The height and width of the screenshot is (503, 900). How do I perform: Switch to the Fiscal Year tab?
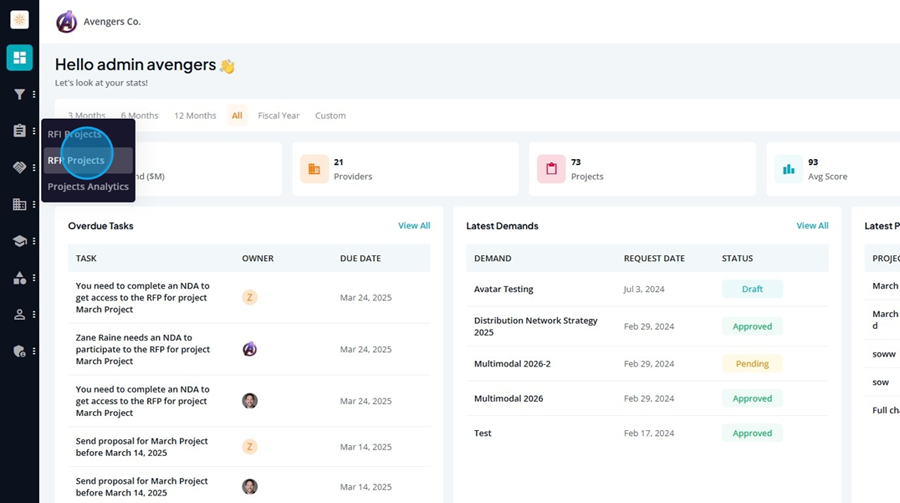point(278,115)
